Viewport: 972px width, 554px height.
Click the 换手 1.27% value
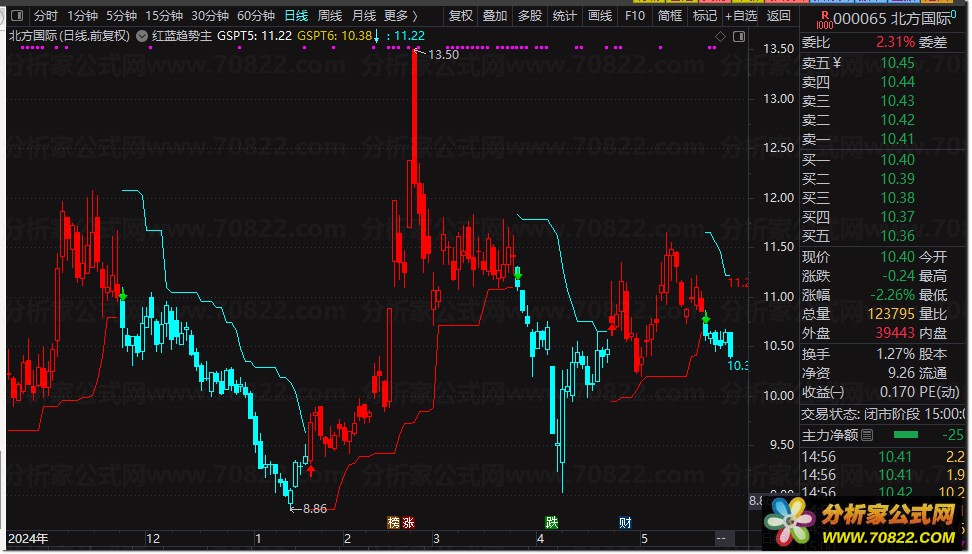click(x=896, y=354)
